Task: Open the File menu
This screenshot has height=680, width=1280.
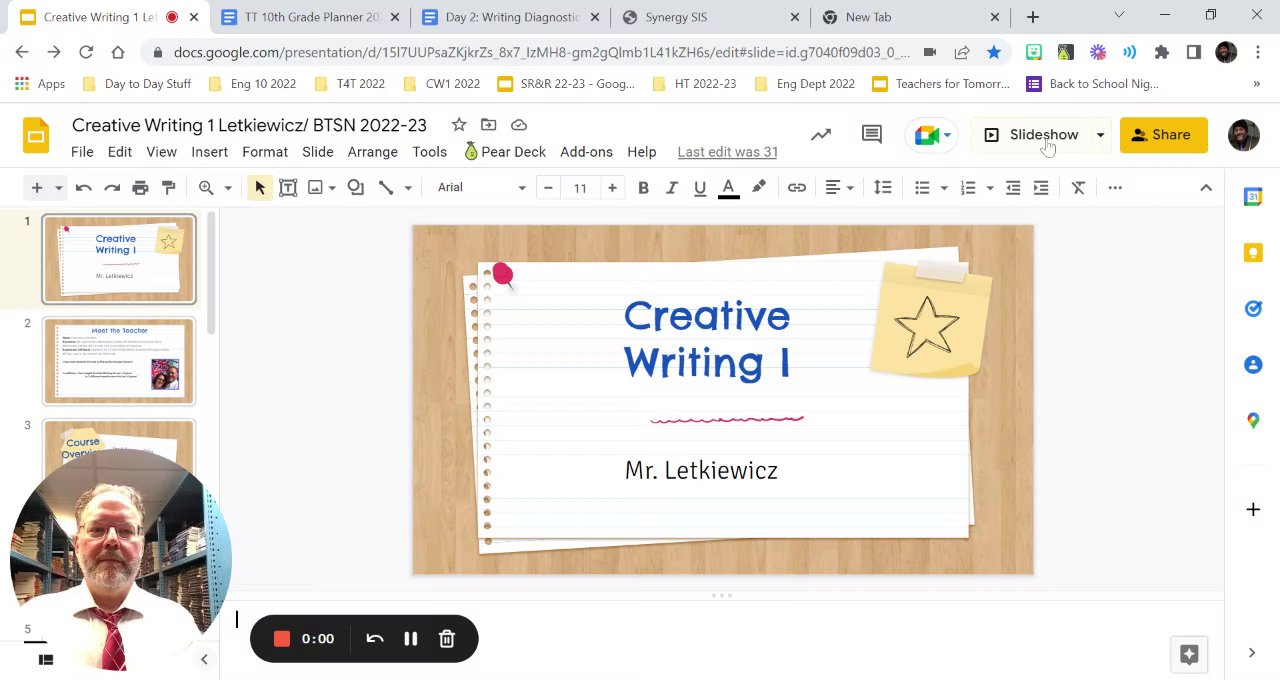Action: click(x=82, y=152)
